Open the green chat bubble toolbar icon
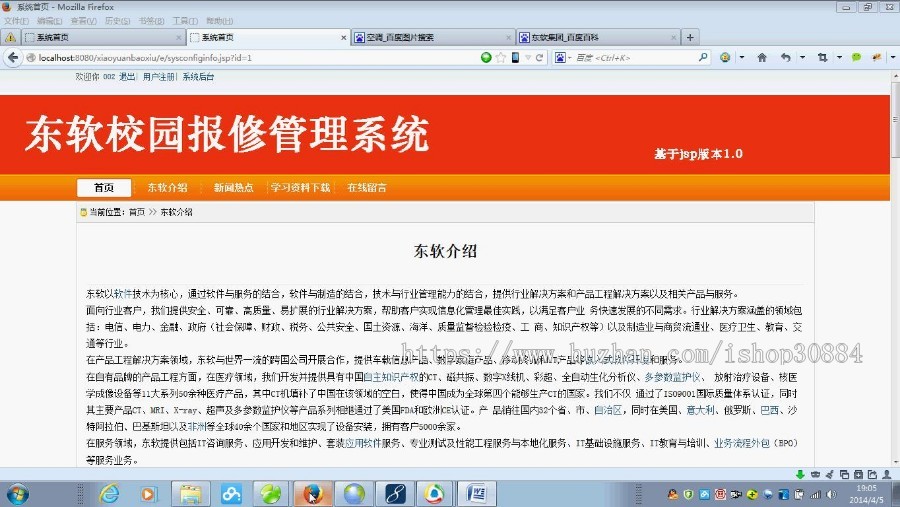 pyautogui.click(x=856, y=57)
